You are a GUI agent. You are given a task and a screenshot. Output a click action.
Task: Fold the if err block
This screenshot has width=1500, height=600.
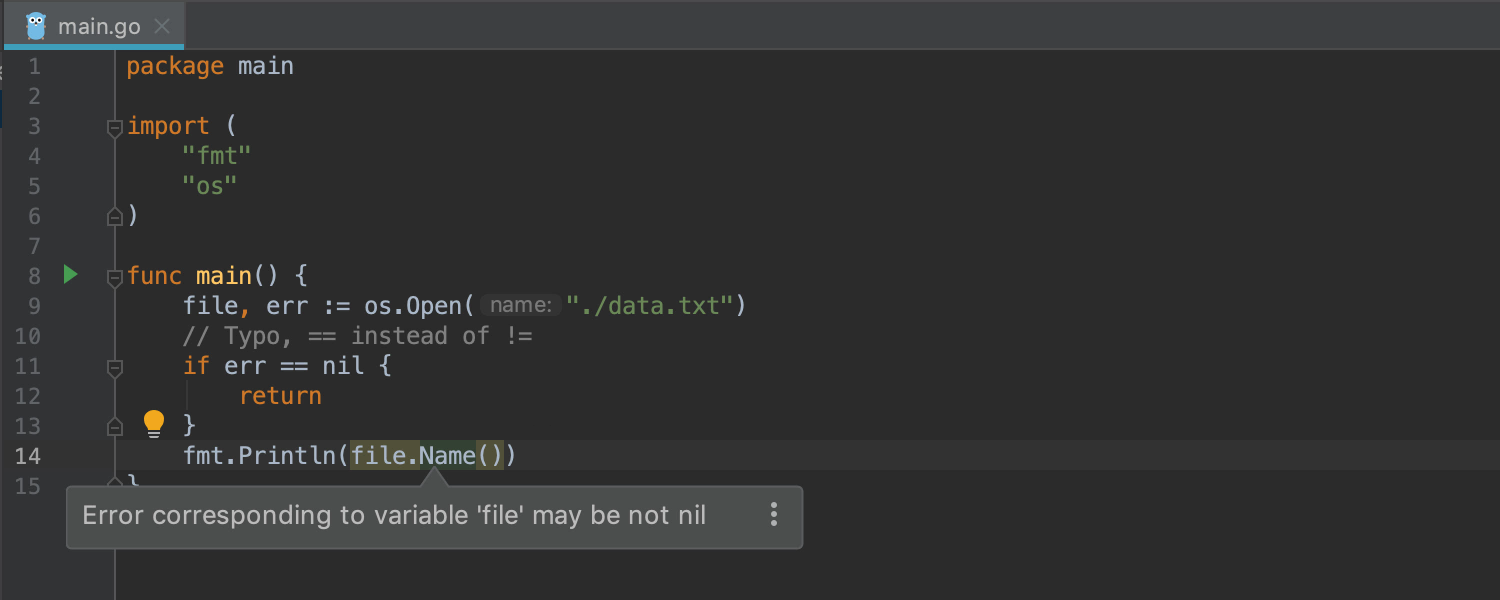(x=115, y=368)
